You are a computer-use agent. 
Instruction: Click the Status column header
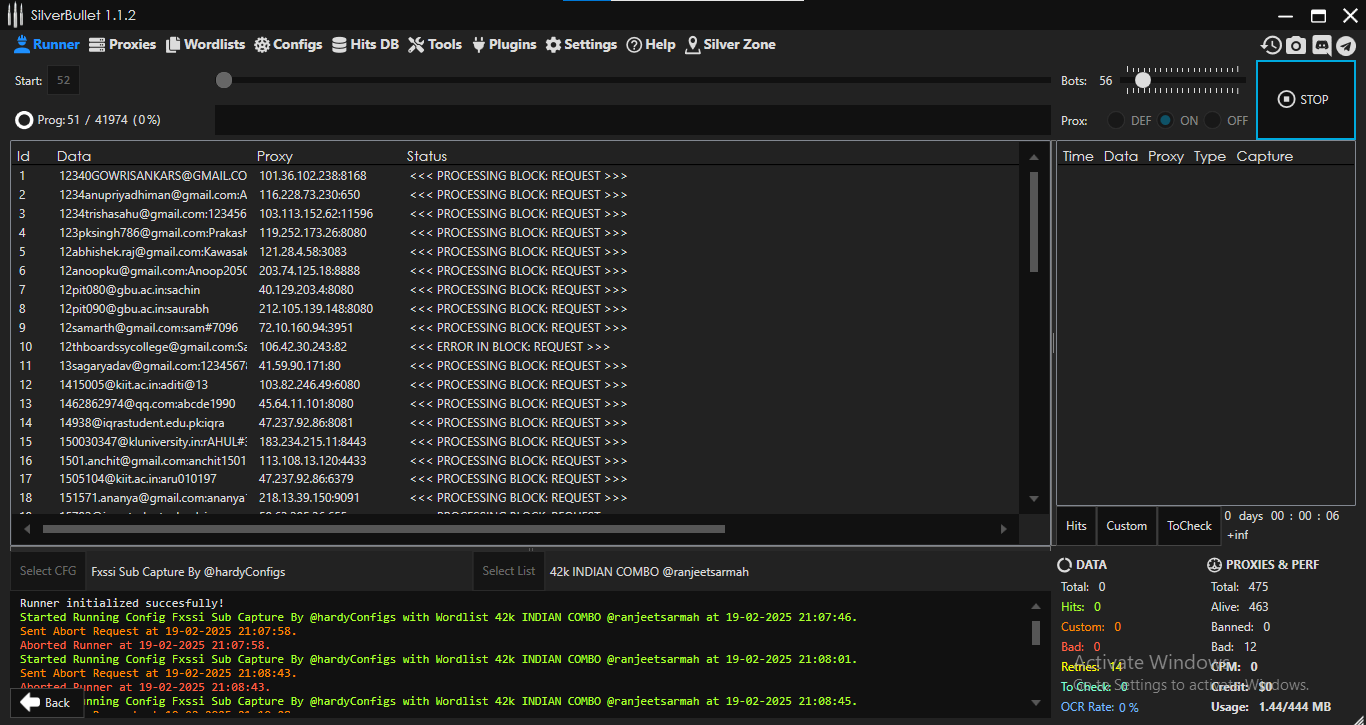click(427, 156)
